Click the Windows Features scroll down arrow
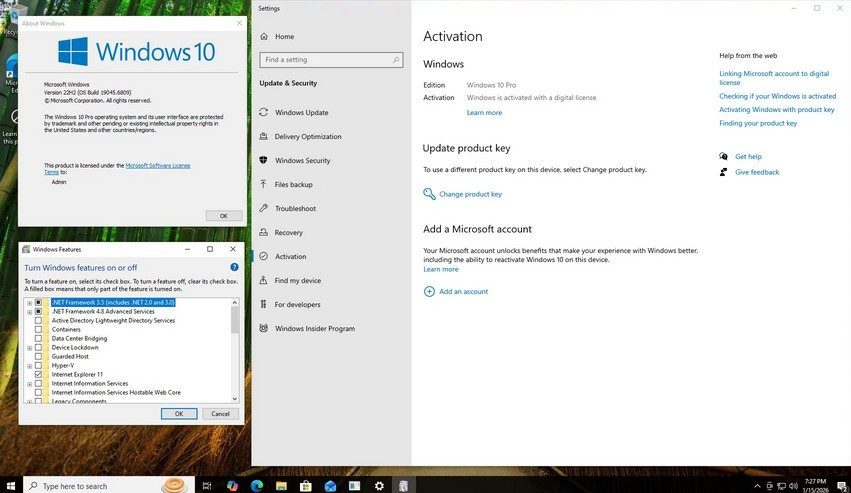This screenshot has height=493, width=851. (234, 399)
